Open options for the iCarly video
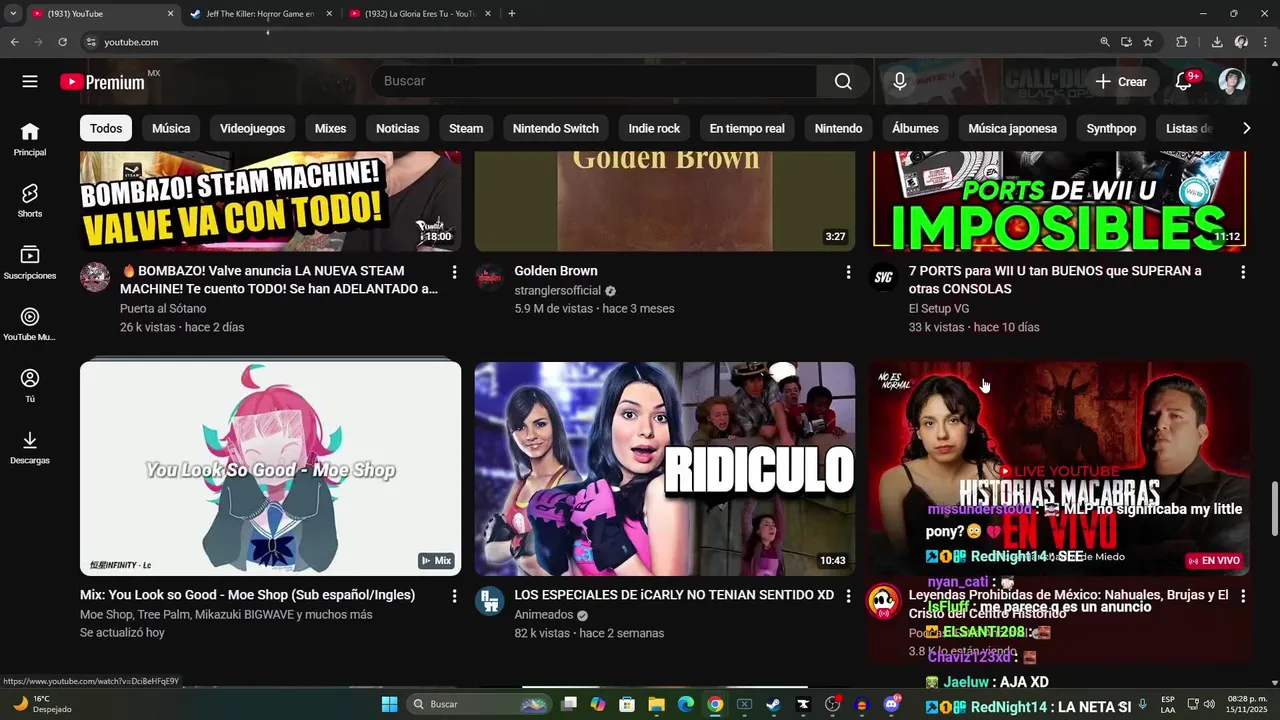Image resolution: width=1280 pixels, height=720 pixels. pos(848,596)
